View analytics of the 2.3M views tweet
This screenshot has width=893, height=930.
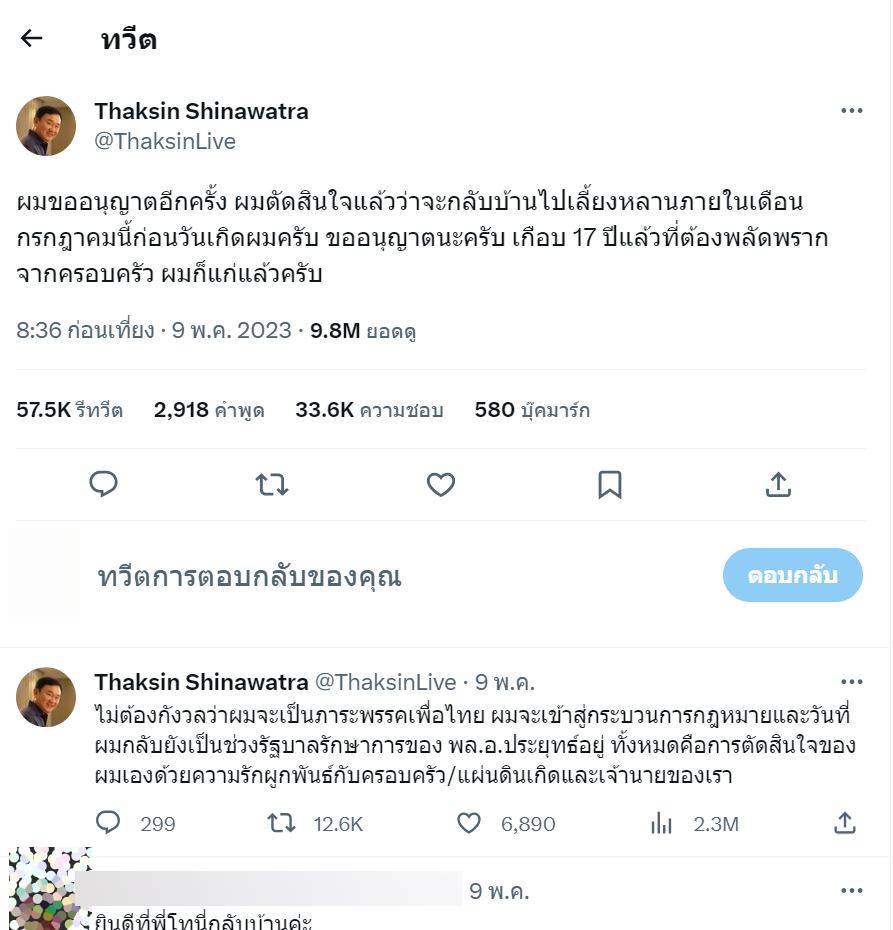pyautogui.click(x=662, y=823)
